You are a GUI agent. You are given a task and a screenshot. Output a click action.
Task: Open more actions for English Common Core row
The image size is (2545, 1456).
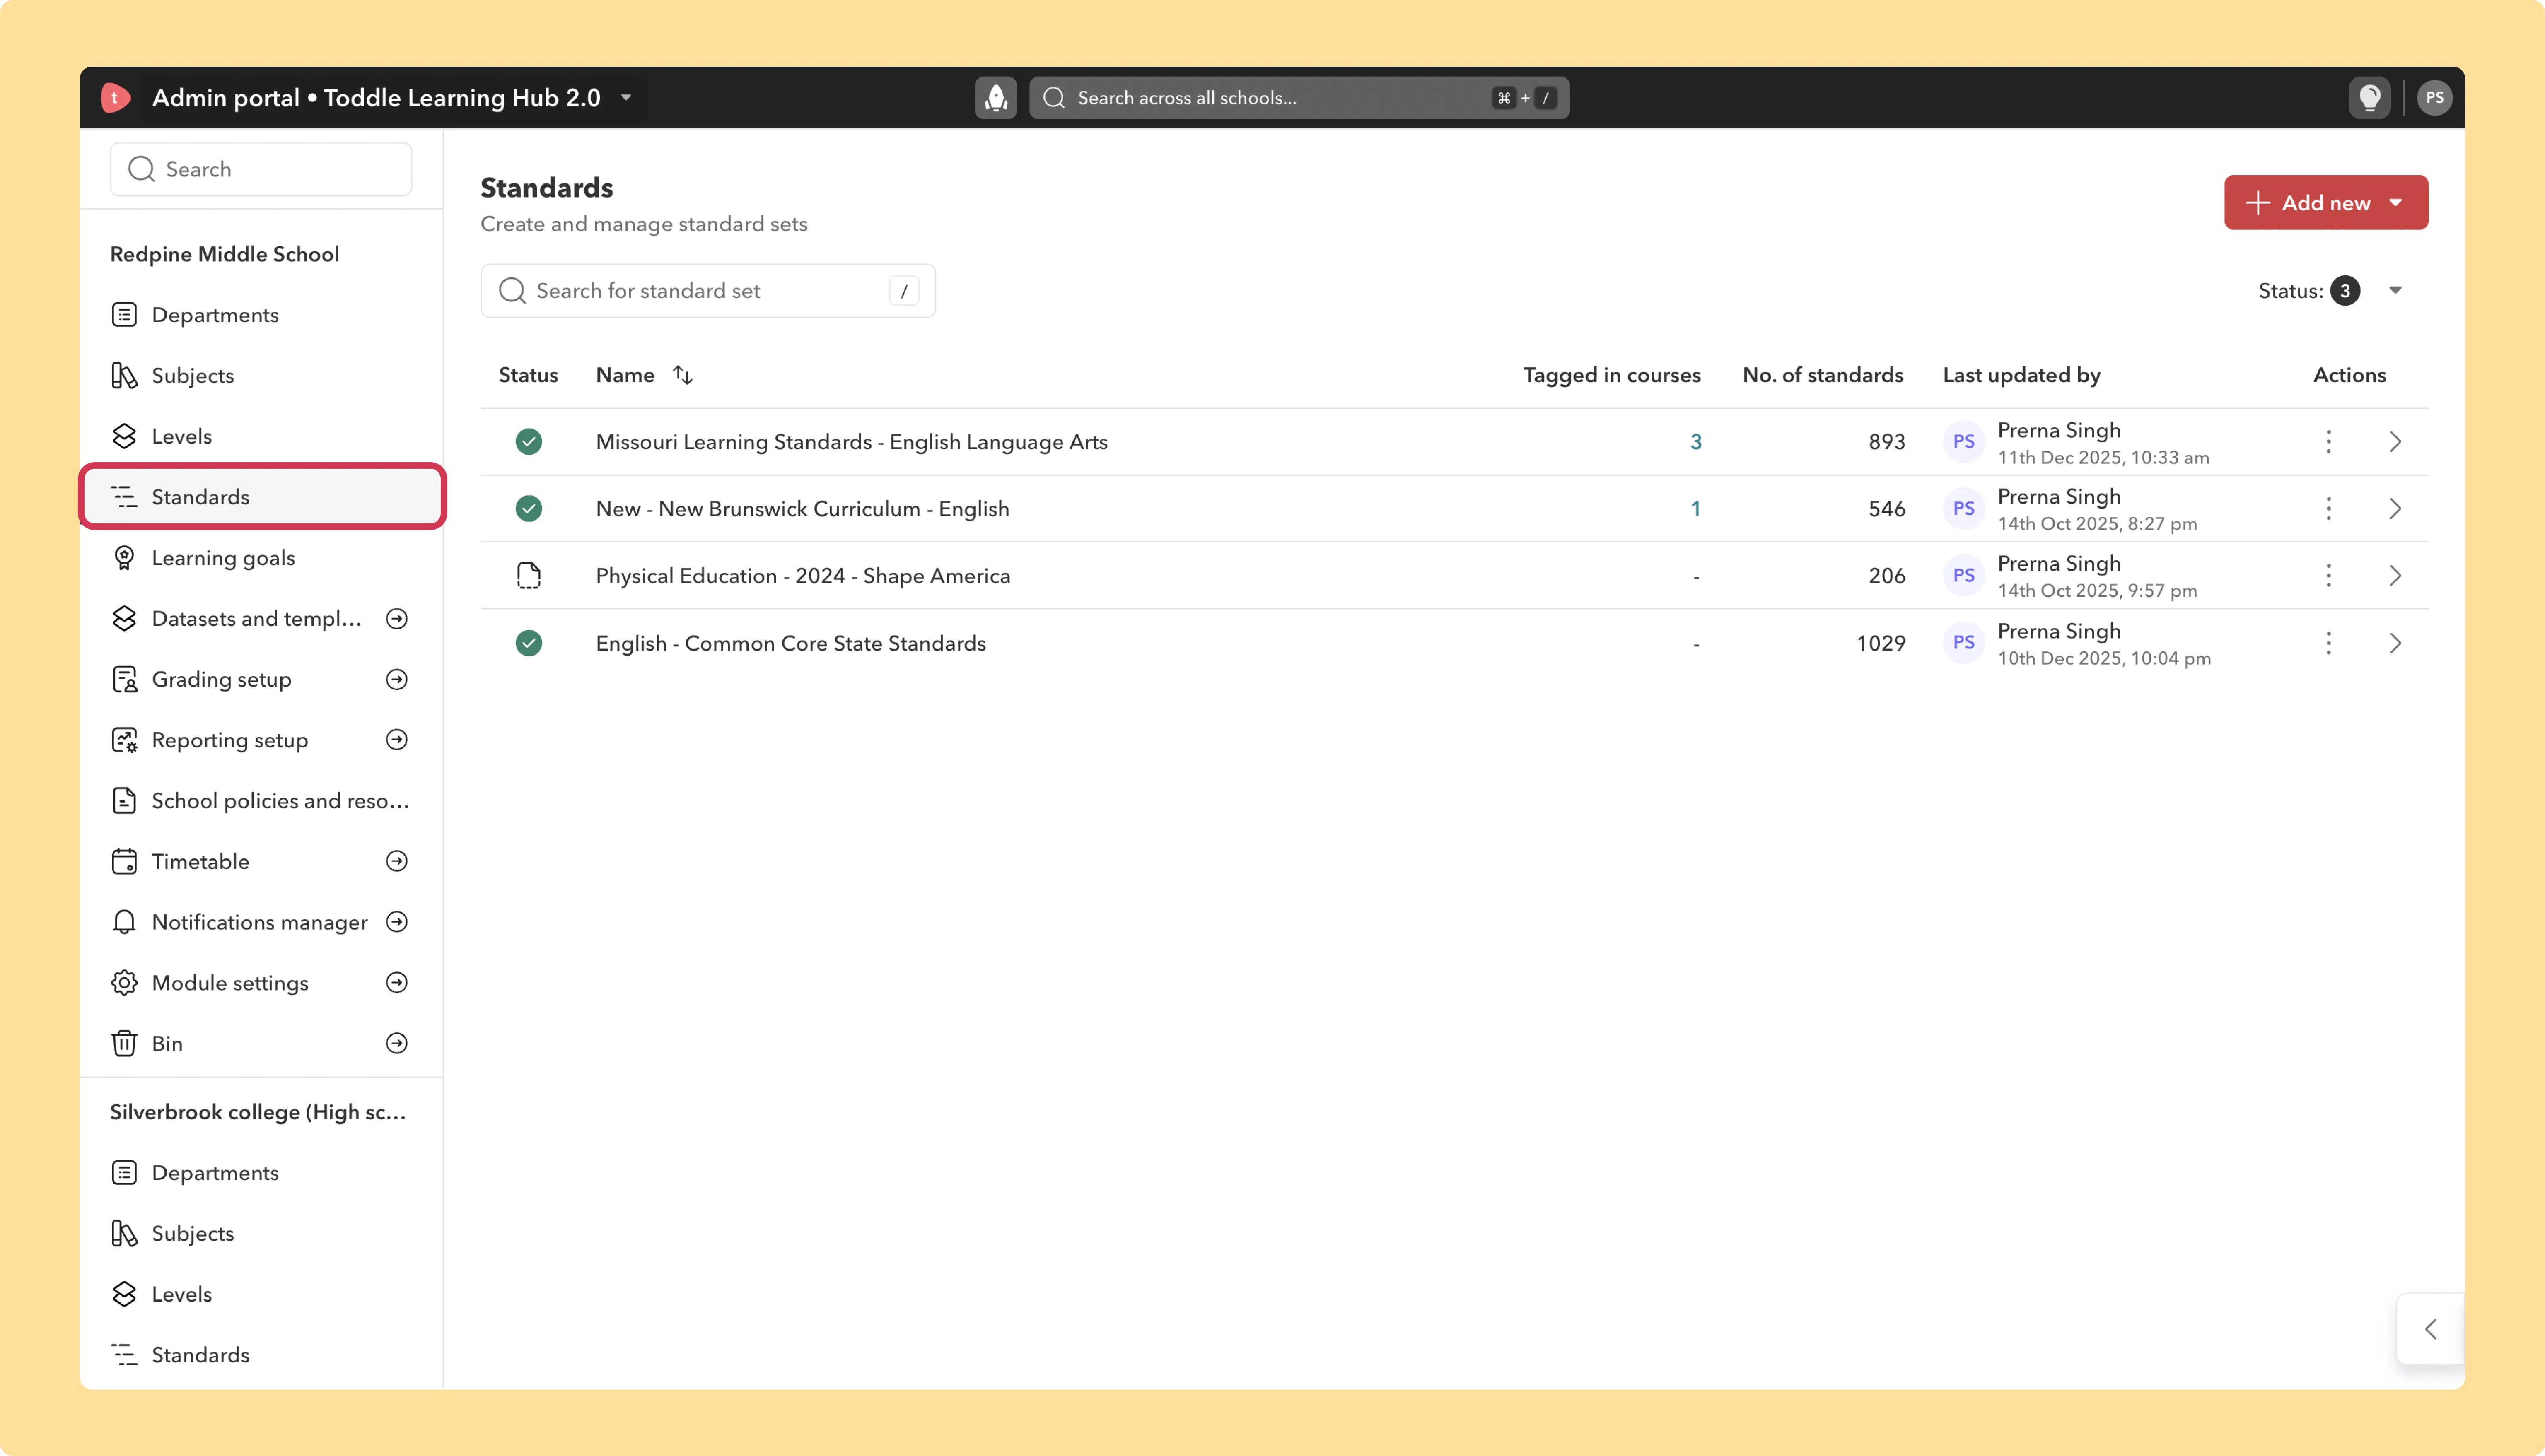[x=2328, y=643]
